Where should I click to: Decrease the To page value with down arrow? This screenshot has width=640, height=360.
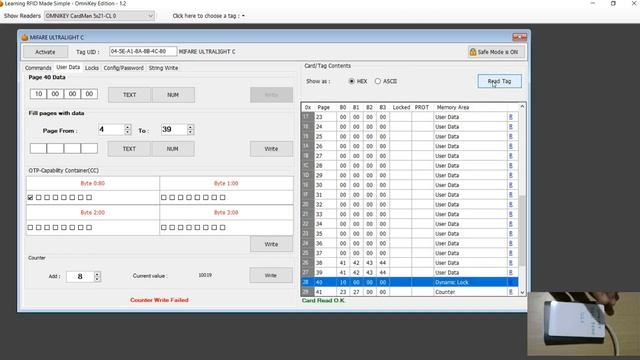pos(190,132)
